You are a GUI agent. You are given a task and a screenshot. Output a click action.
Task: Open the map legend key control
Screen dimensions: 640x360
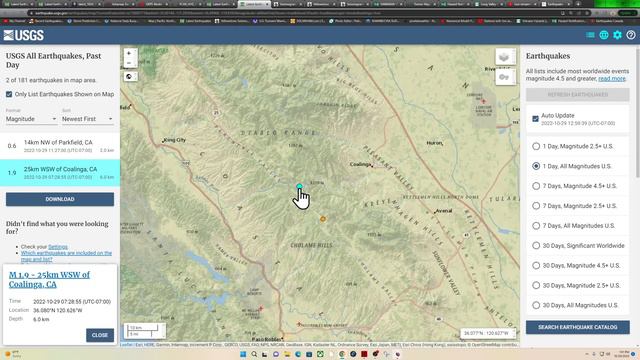click(x=505, y=77)
